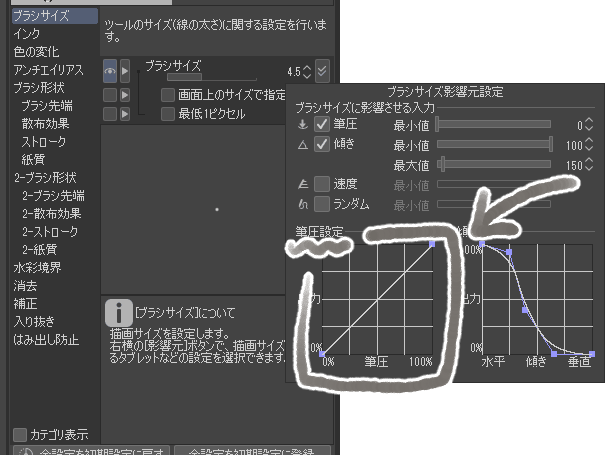This screenshot has height=455, width=609.
Task: Click the info icon for [ブラシサイズ]について
Action: [120, 314]
